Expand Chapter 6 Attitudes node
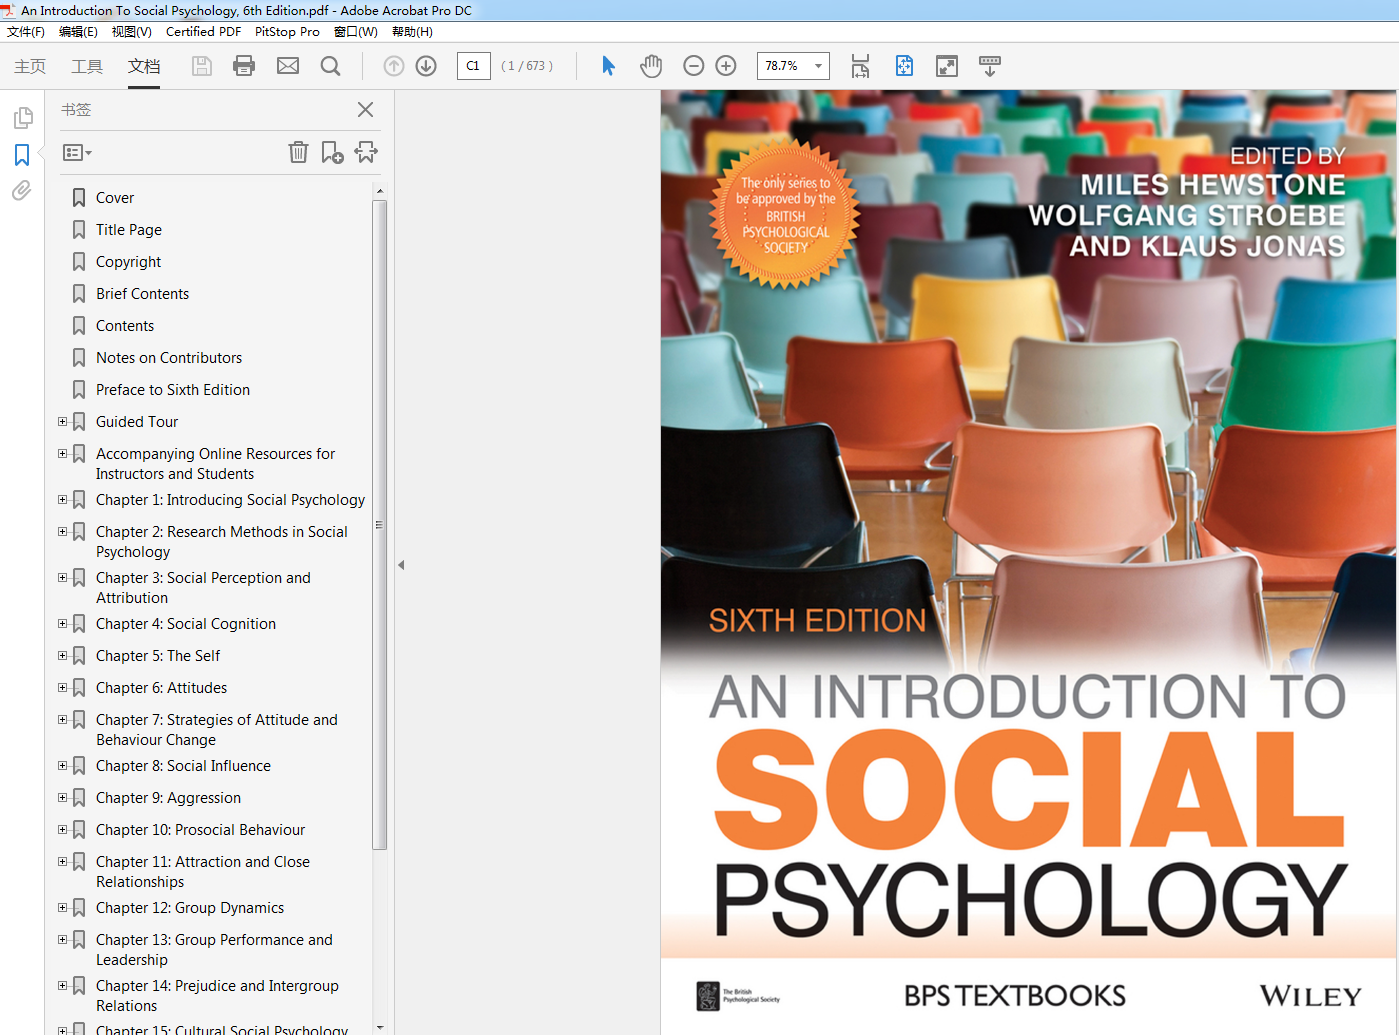This screenshot has height=1035, width=1399. pyautogui.click(x=62, y=688)
